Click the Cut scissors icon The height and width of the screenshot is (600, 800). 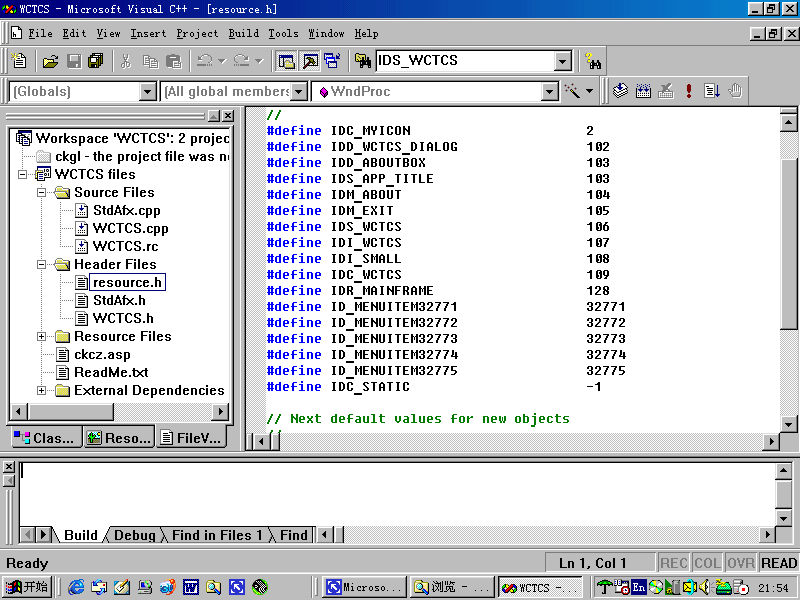[x=126, y=61]
